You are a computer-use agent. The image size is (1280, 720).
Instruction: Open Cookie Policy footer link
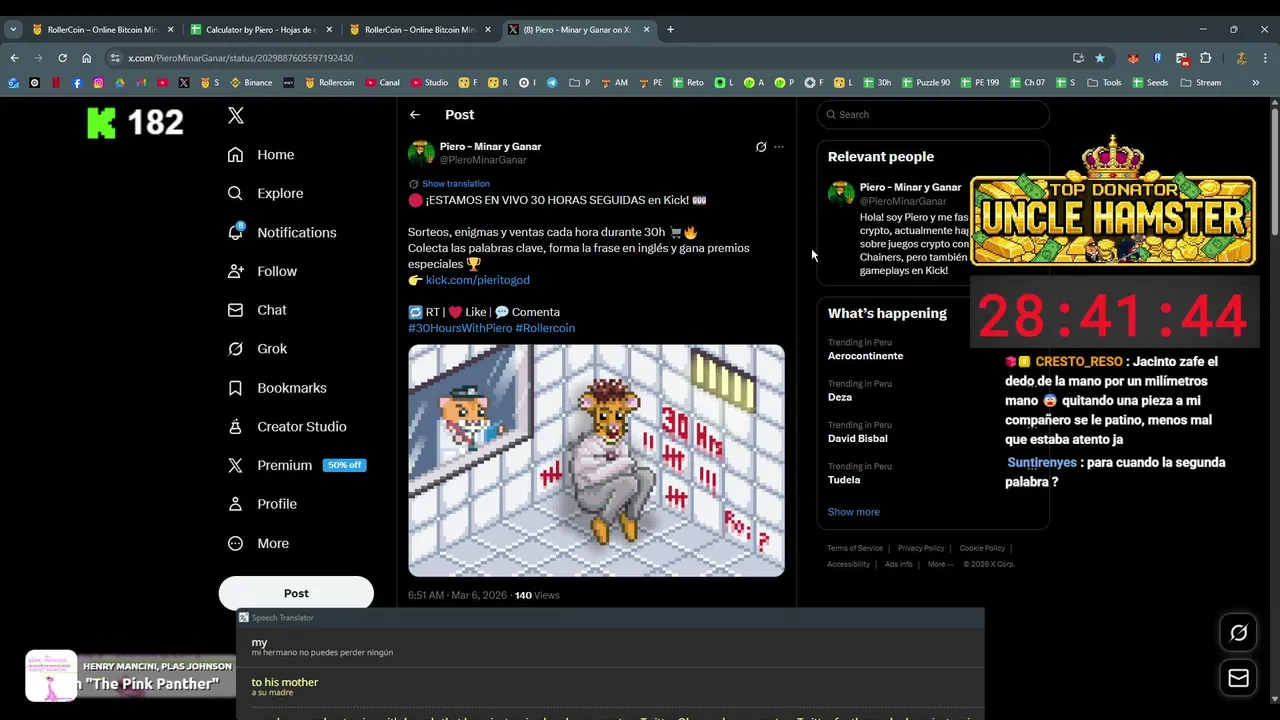tap(982, 548)
